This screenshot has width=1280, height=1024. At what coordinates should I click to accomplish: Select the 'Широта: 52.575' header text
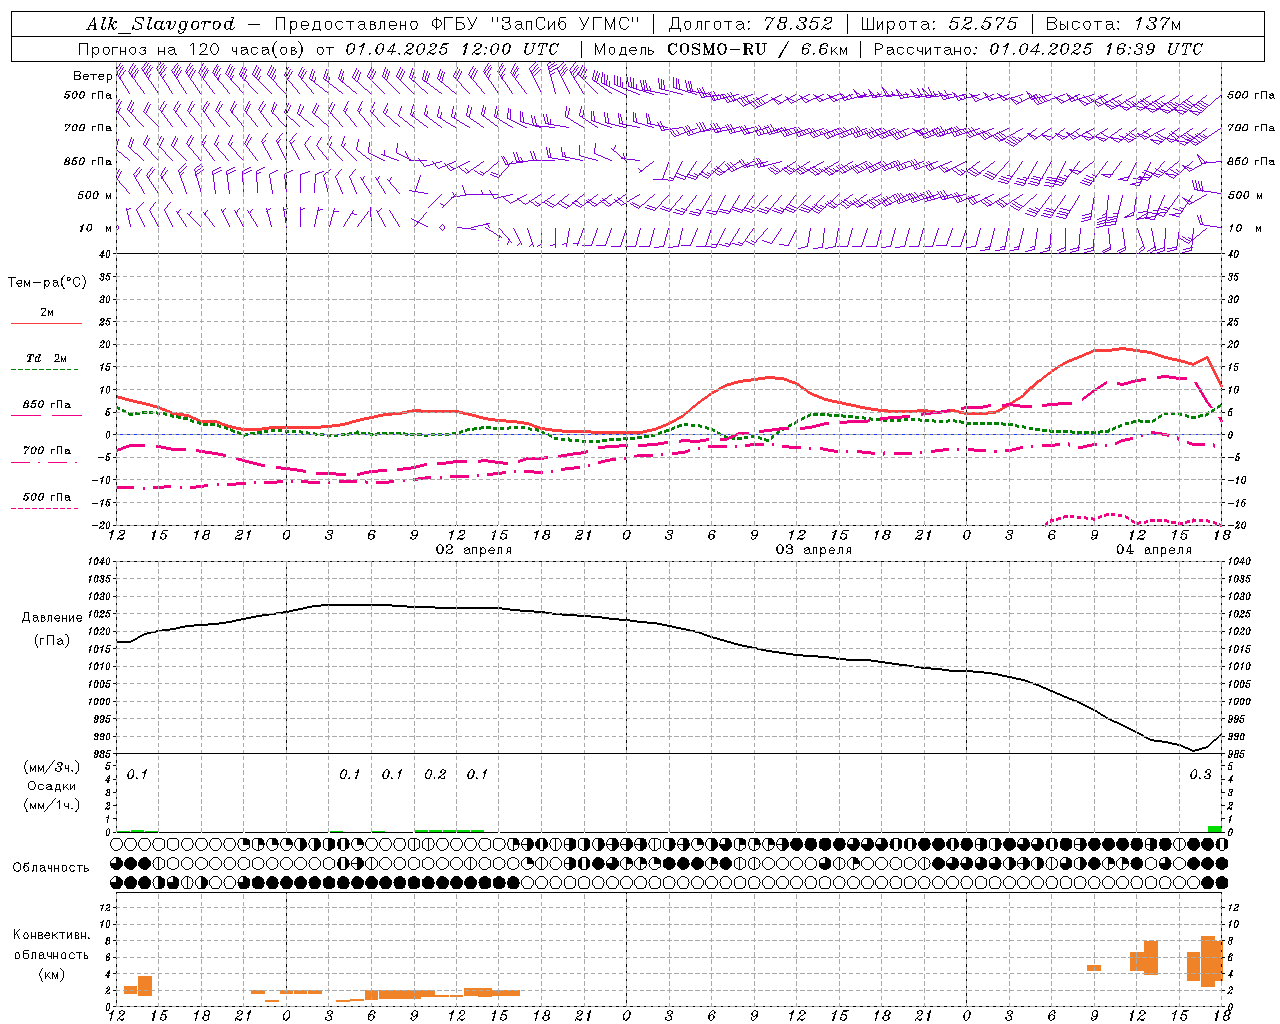pos(939,24)
